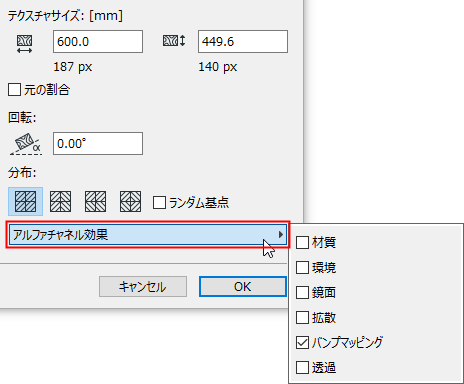Check the 環境 option
Screen dimensions: 464x384
(x=302, y=268)
